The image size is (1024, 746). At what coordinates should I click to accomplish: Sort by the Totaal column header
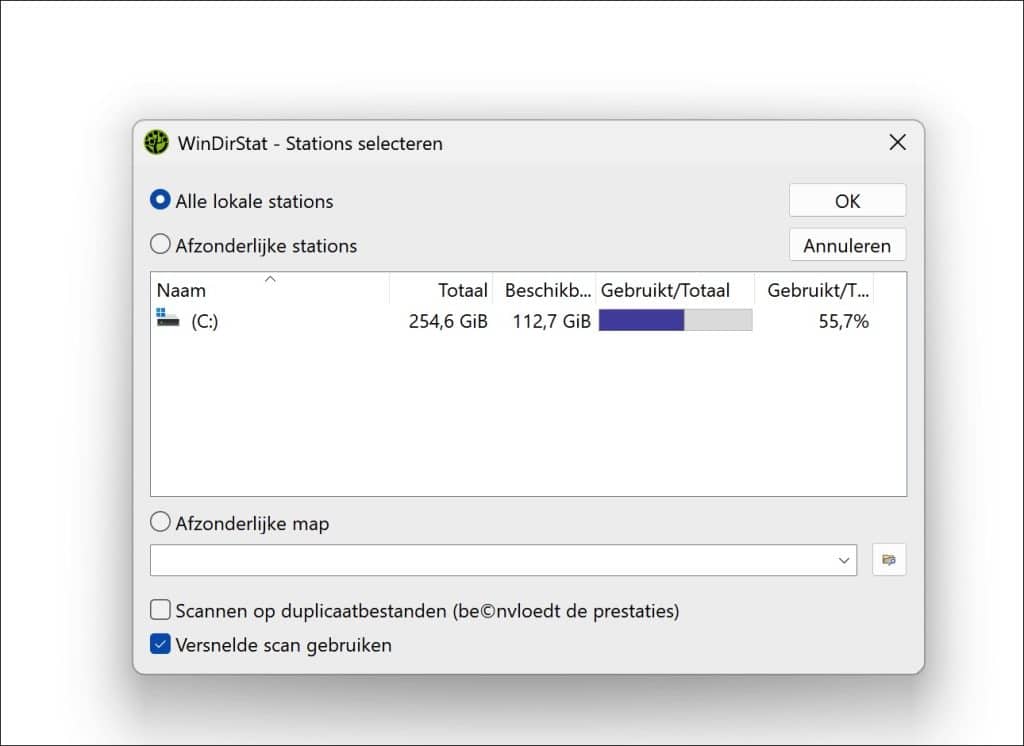[441, 289]
